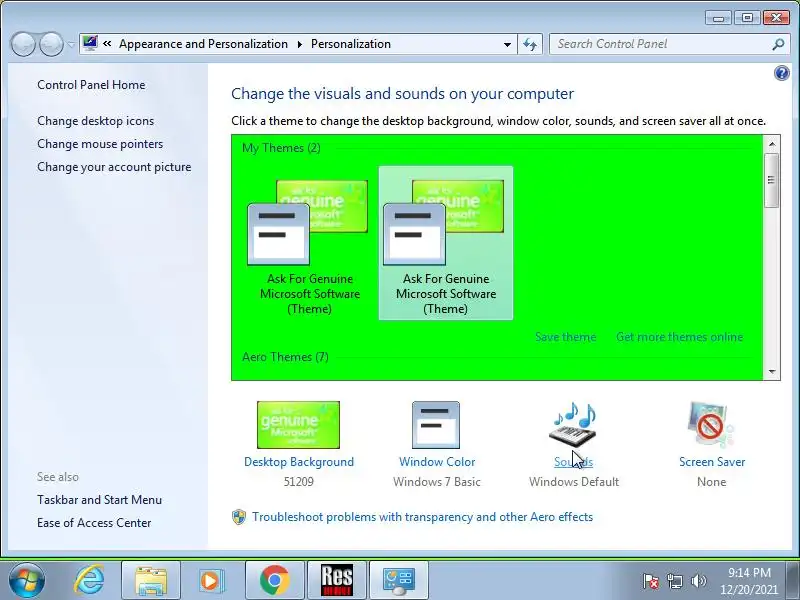The height and width of the screenshot is (600, 800).
Task: Click the blue help question mark icon
Action: pos(781,73)
